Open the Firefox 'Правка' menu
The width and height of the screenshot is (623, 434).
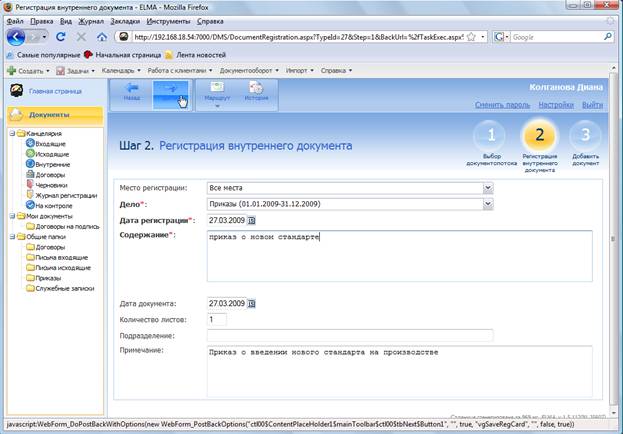(x=41, y=21)
